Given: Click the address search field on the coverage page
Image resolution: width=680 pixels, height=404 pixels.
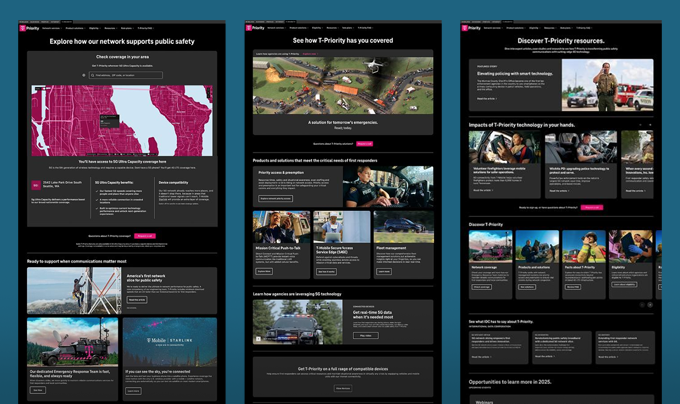Looking at the screenshot, I should point(126,75).
